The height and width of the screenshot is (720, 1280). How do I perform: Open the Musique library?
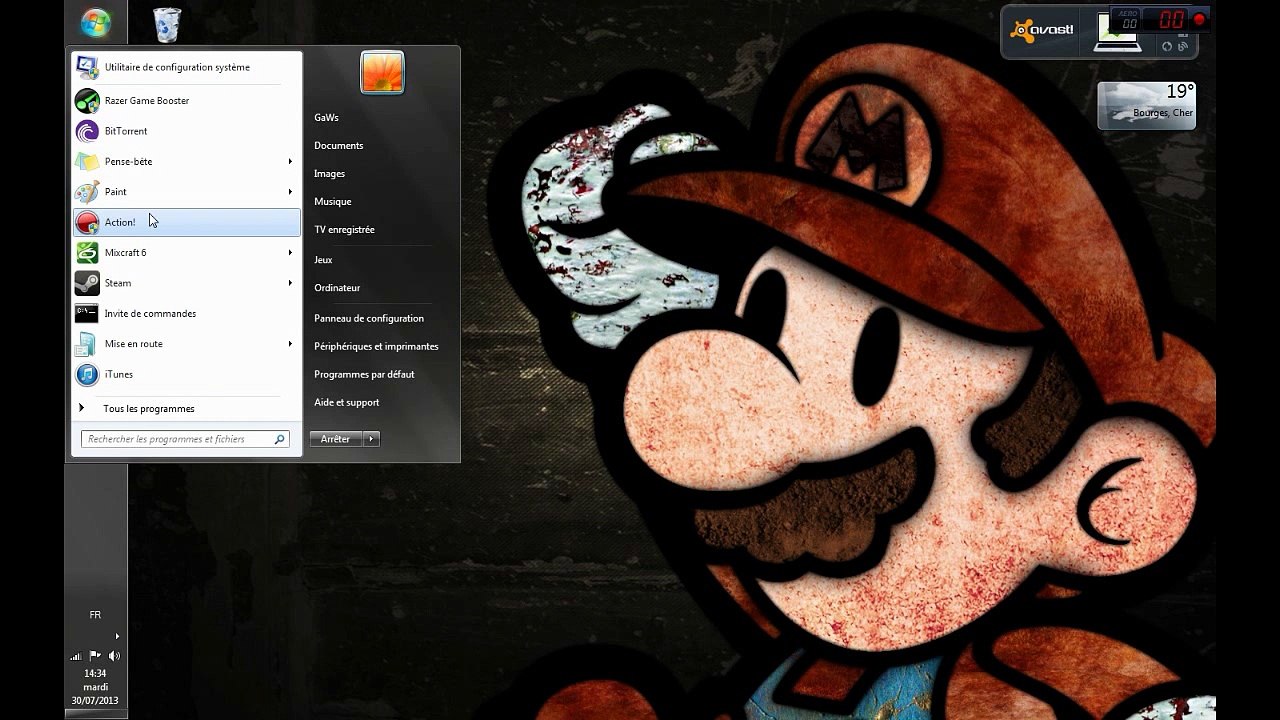click(x=332, y=201)
